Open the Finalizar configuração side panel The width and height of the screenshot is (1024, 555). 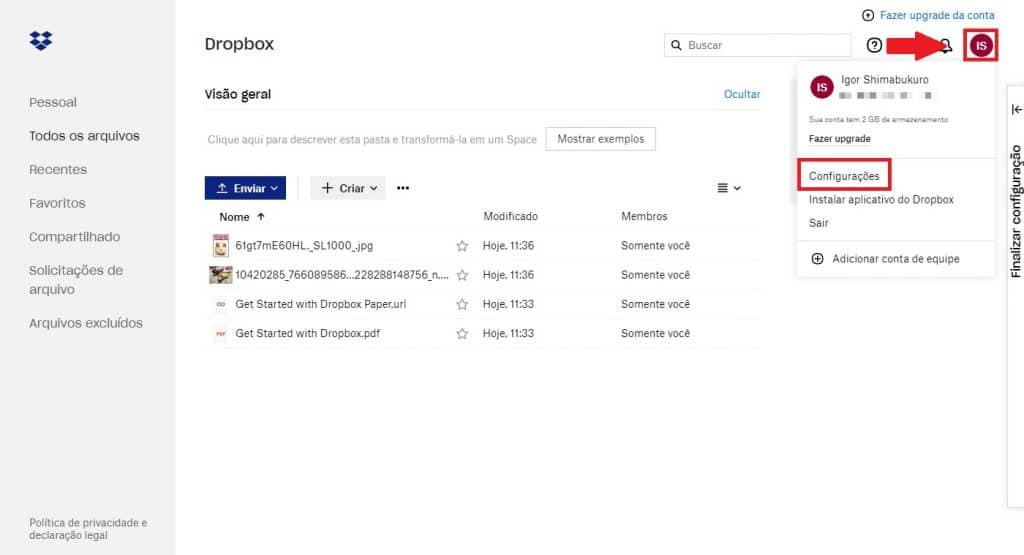point(1016,212)
